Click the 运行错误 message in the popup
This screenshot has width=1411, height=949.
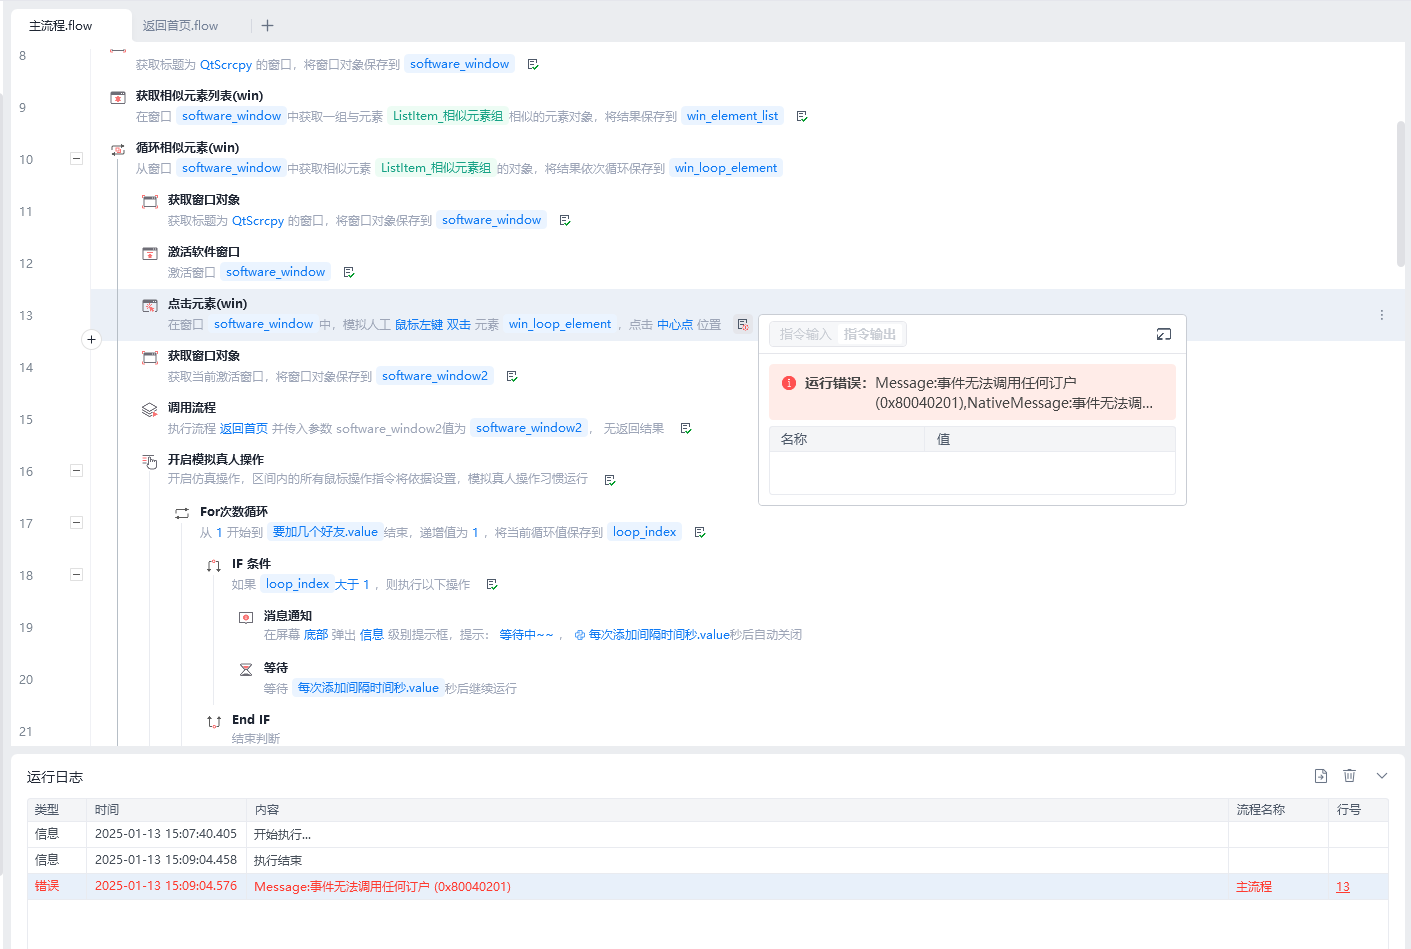click(972, 392)
